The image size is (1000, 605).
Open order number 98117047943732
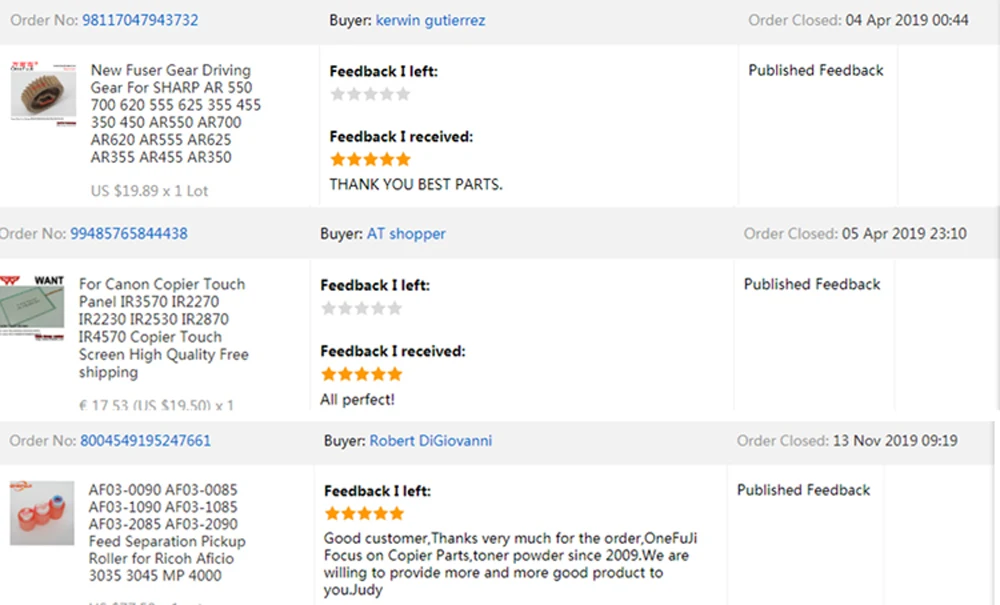click(140, 20)
